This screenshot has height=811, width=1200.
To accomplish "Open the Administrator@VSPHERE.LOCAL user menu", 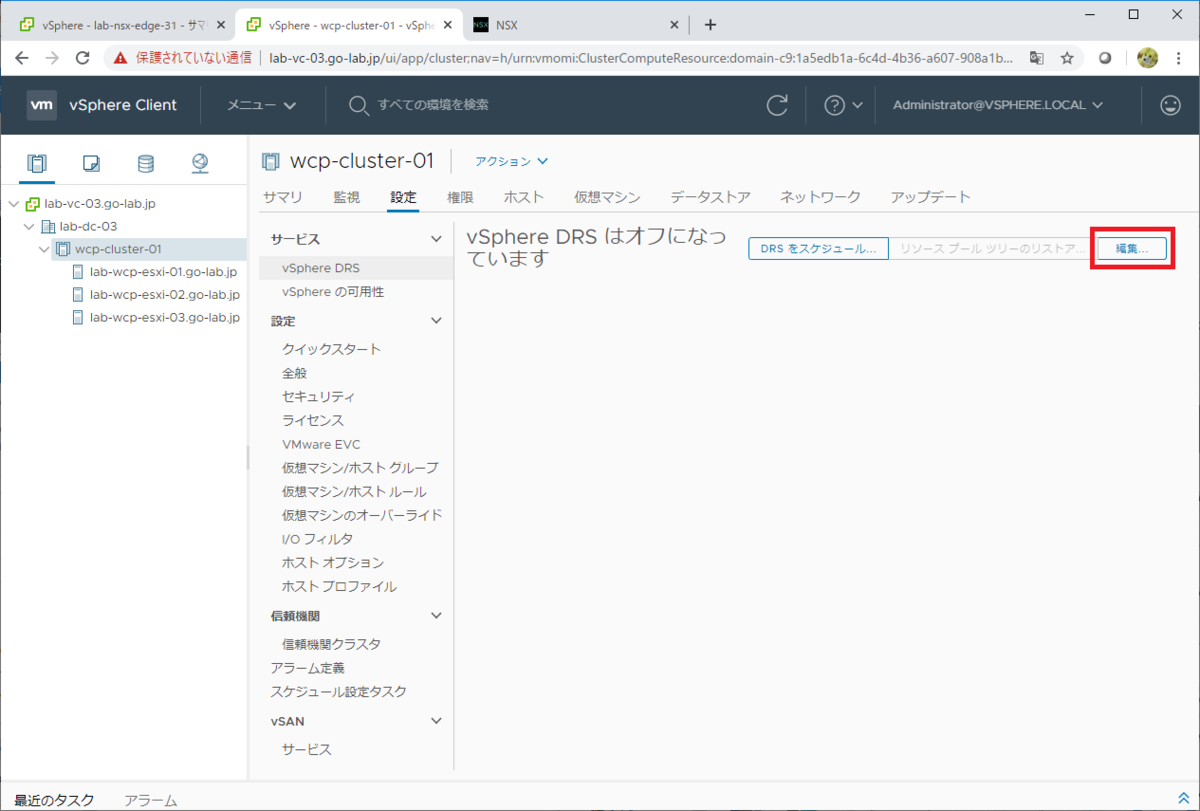I will [x=998, y=105].
